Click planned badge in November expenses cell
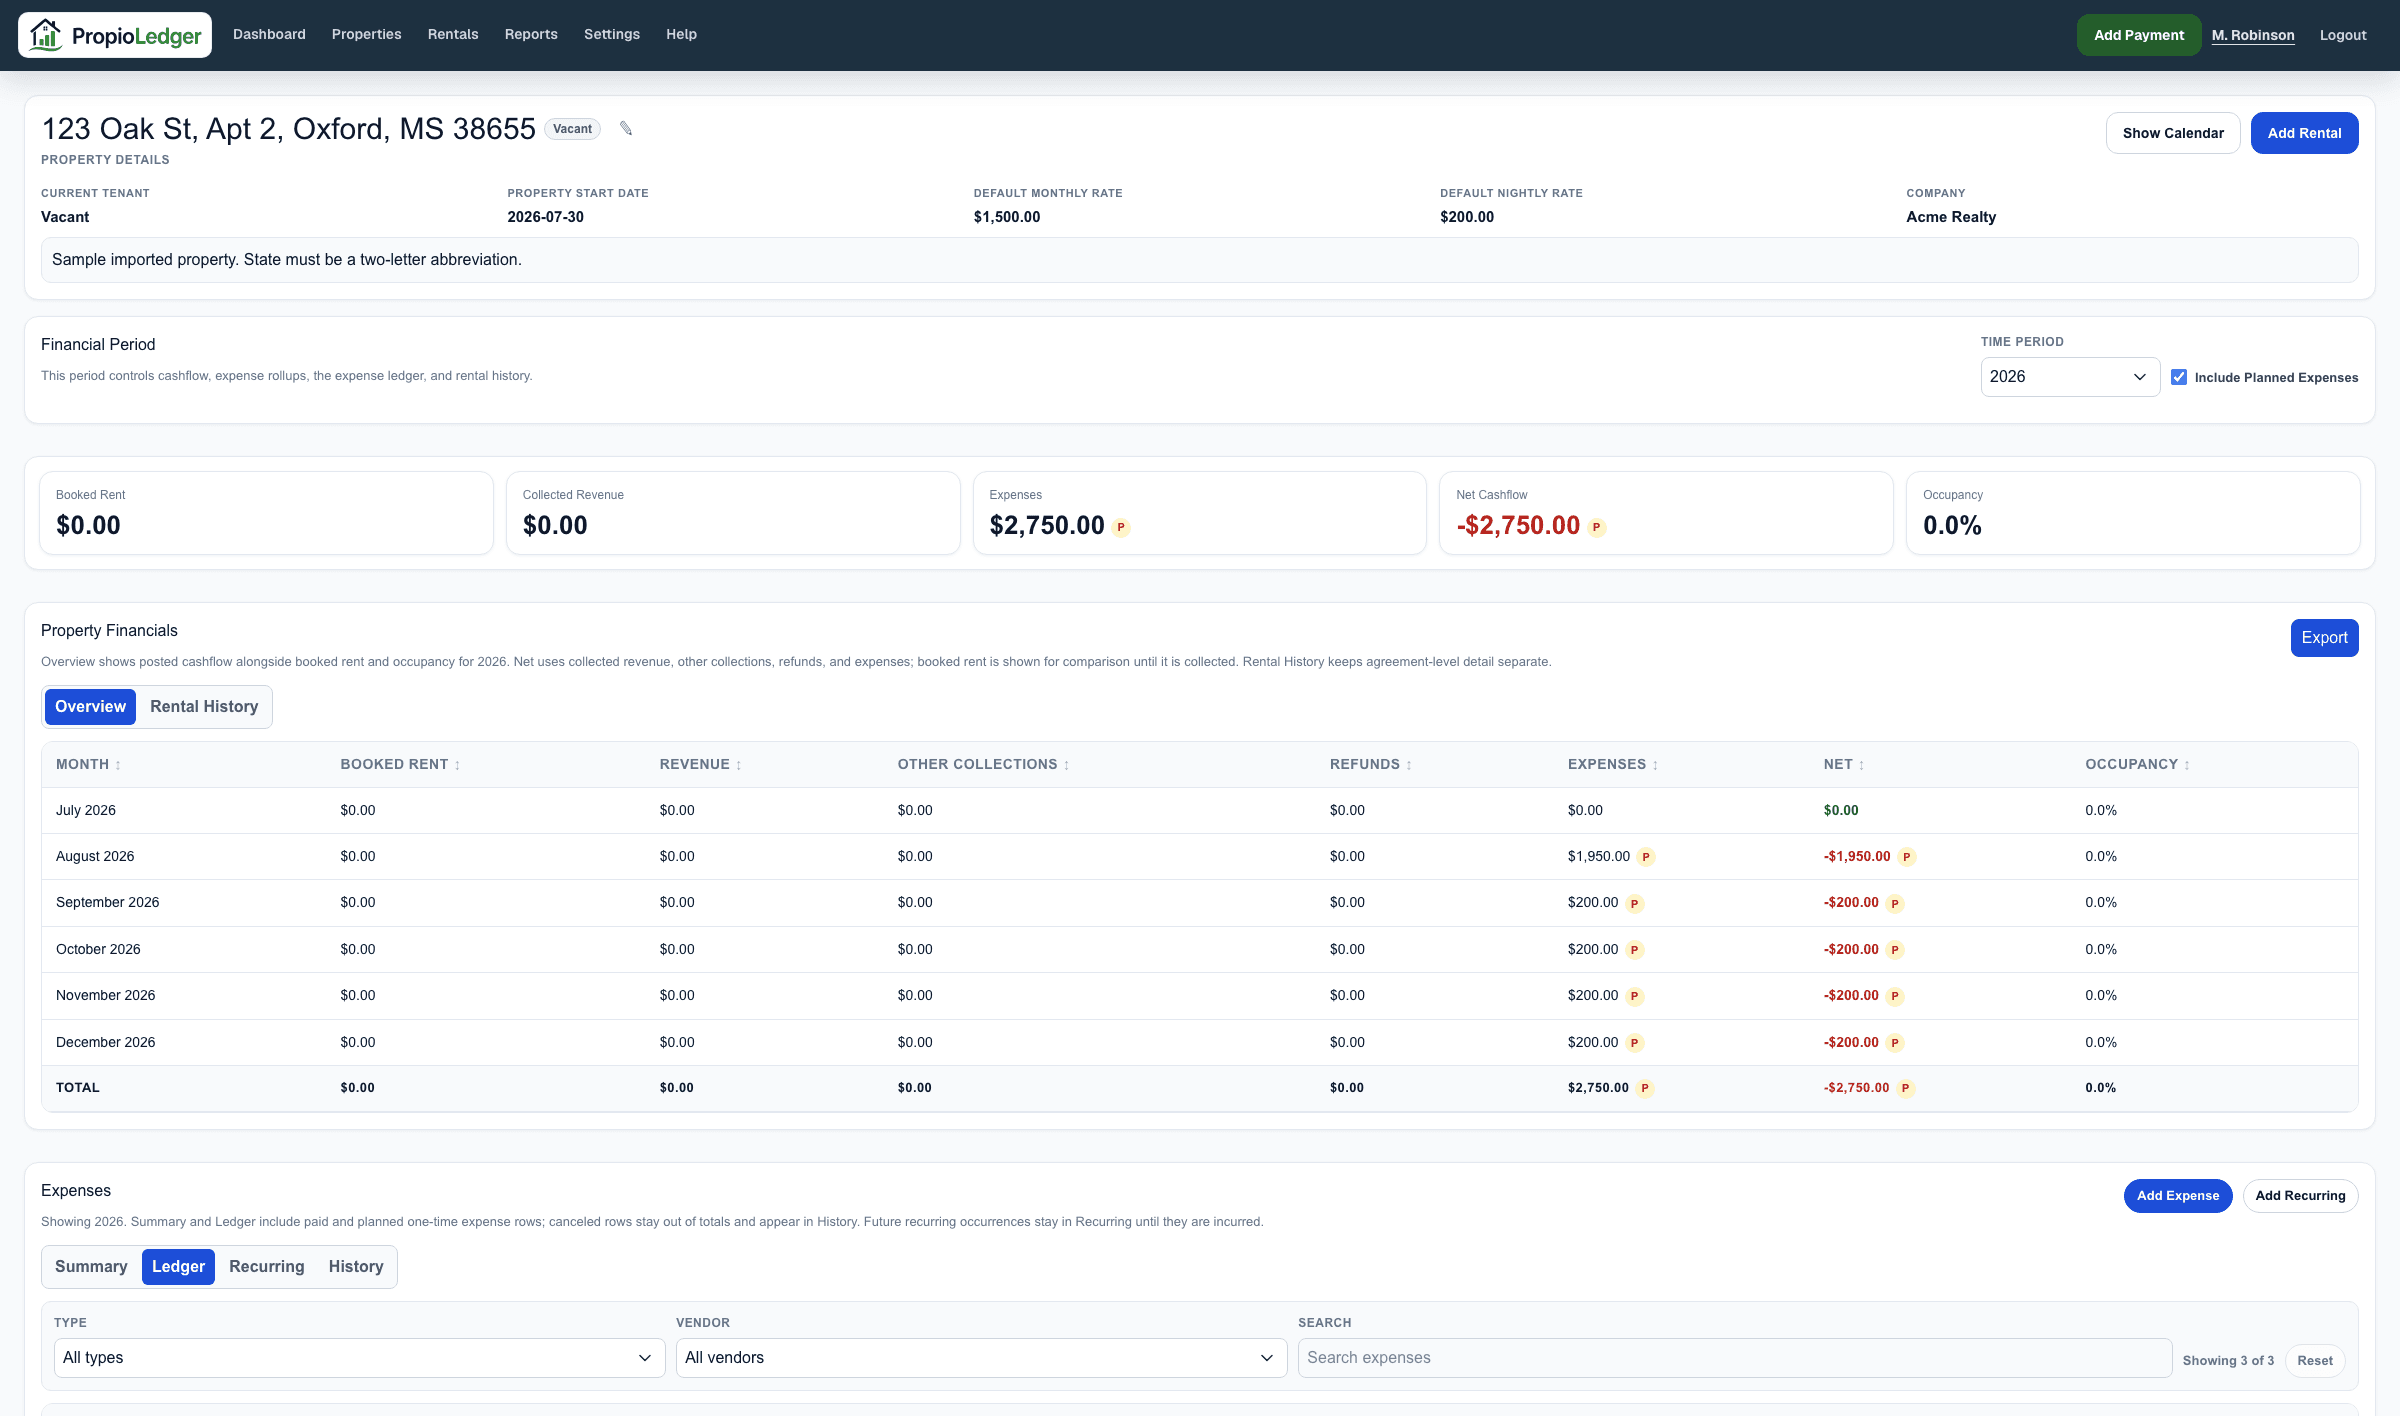2400x1416 pixels. click(x=1635, y=996)
